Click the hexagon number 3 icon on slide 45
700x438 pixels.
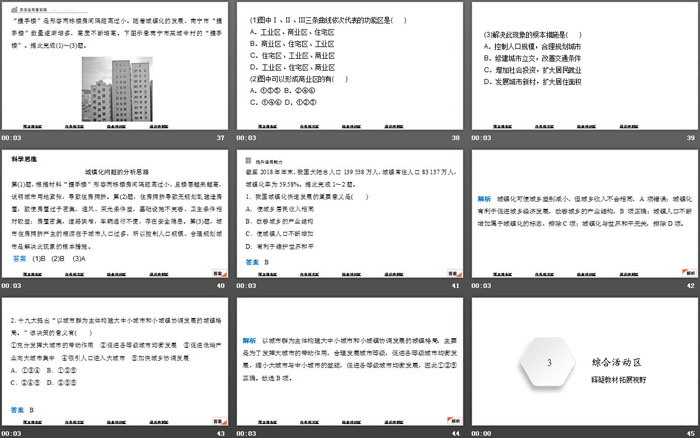click(x=549, y=364)
